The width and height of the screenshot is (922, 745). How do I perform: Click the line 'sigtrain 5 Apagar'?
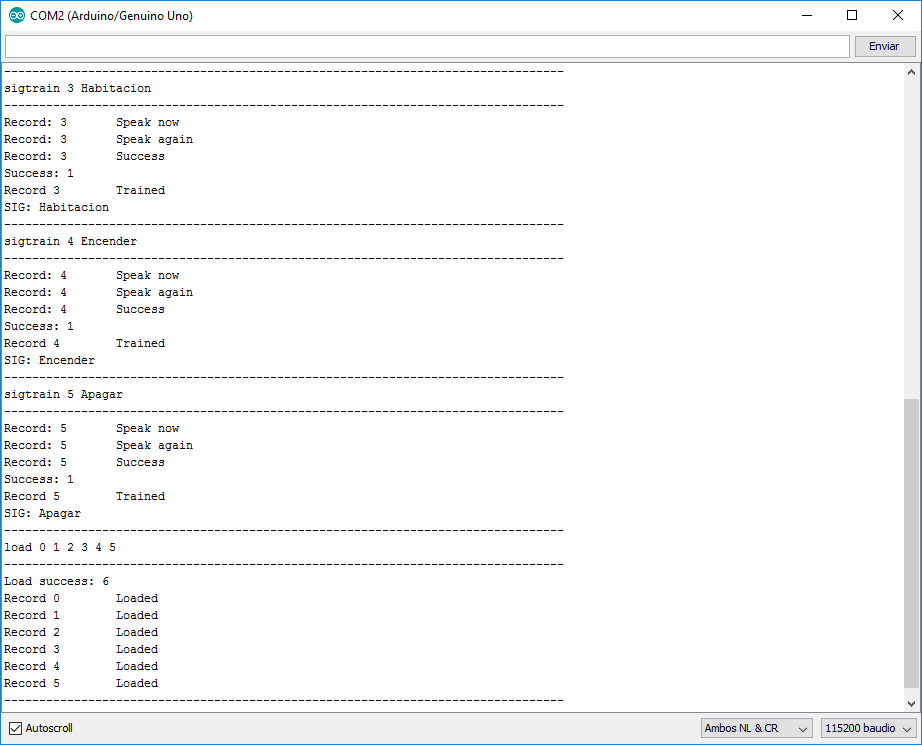64,394
